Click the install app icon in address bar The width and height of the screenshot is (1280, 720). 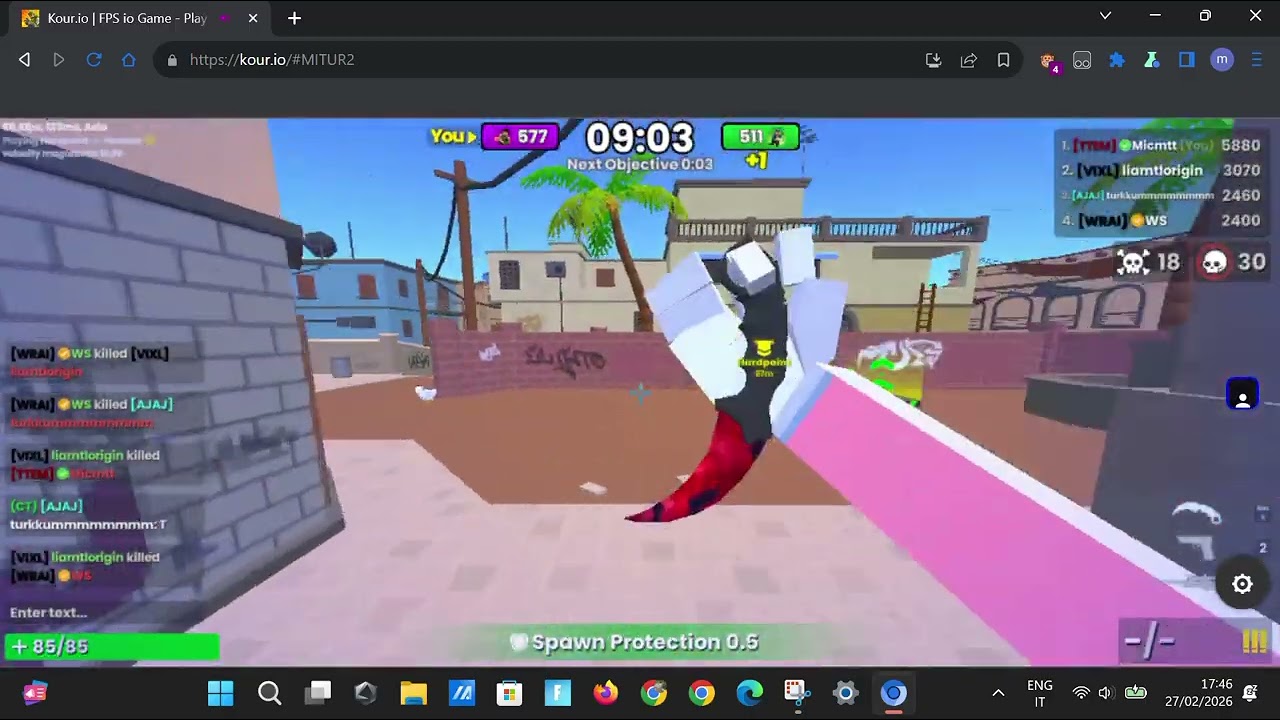(934, 60)
